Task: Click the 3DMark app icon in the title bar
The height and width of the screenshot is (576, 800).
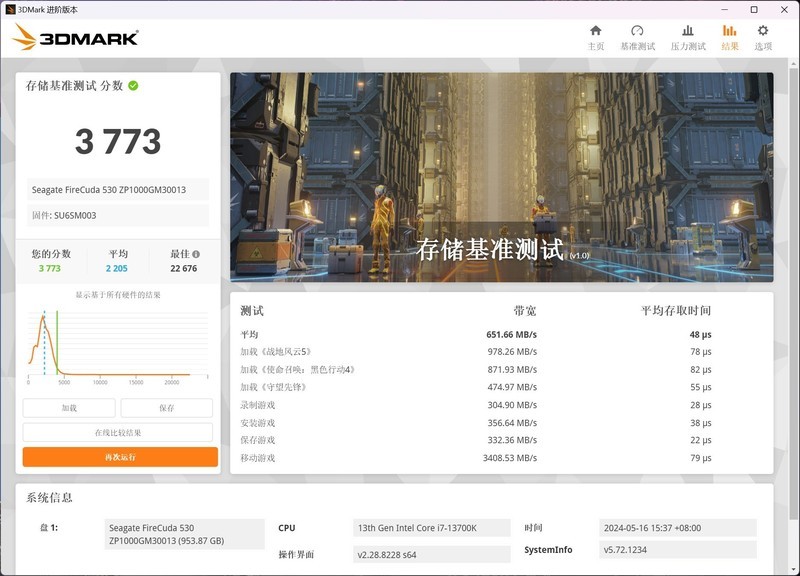Action: click(x=10, y=9)
